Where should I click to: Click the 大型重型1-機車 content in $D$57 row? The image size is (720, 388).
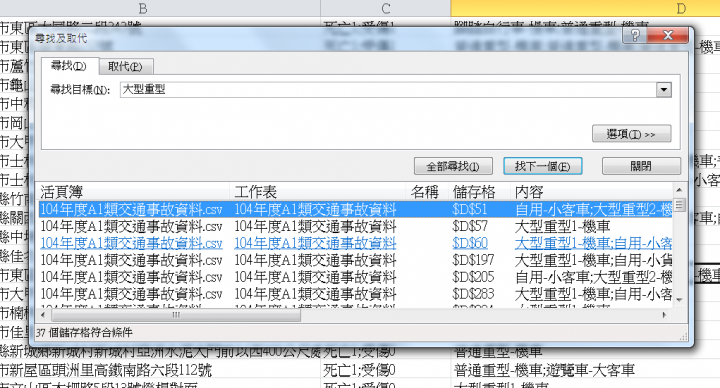[x=562, y=226]
